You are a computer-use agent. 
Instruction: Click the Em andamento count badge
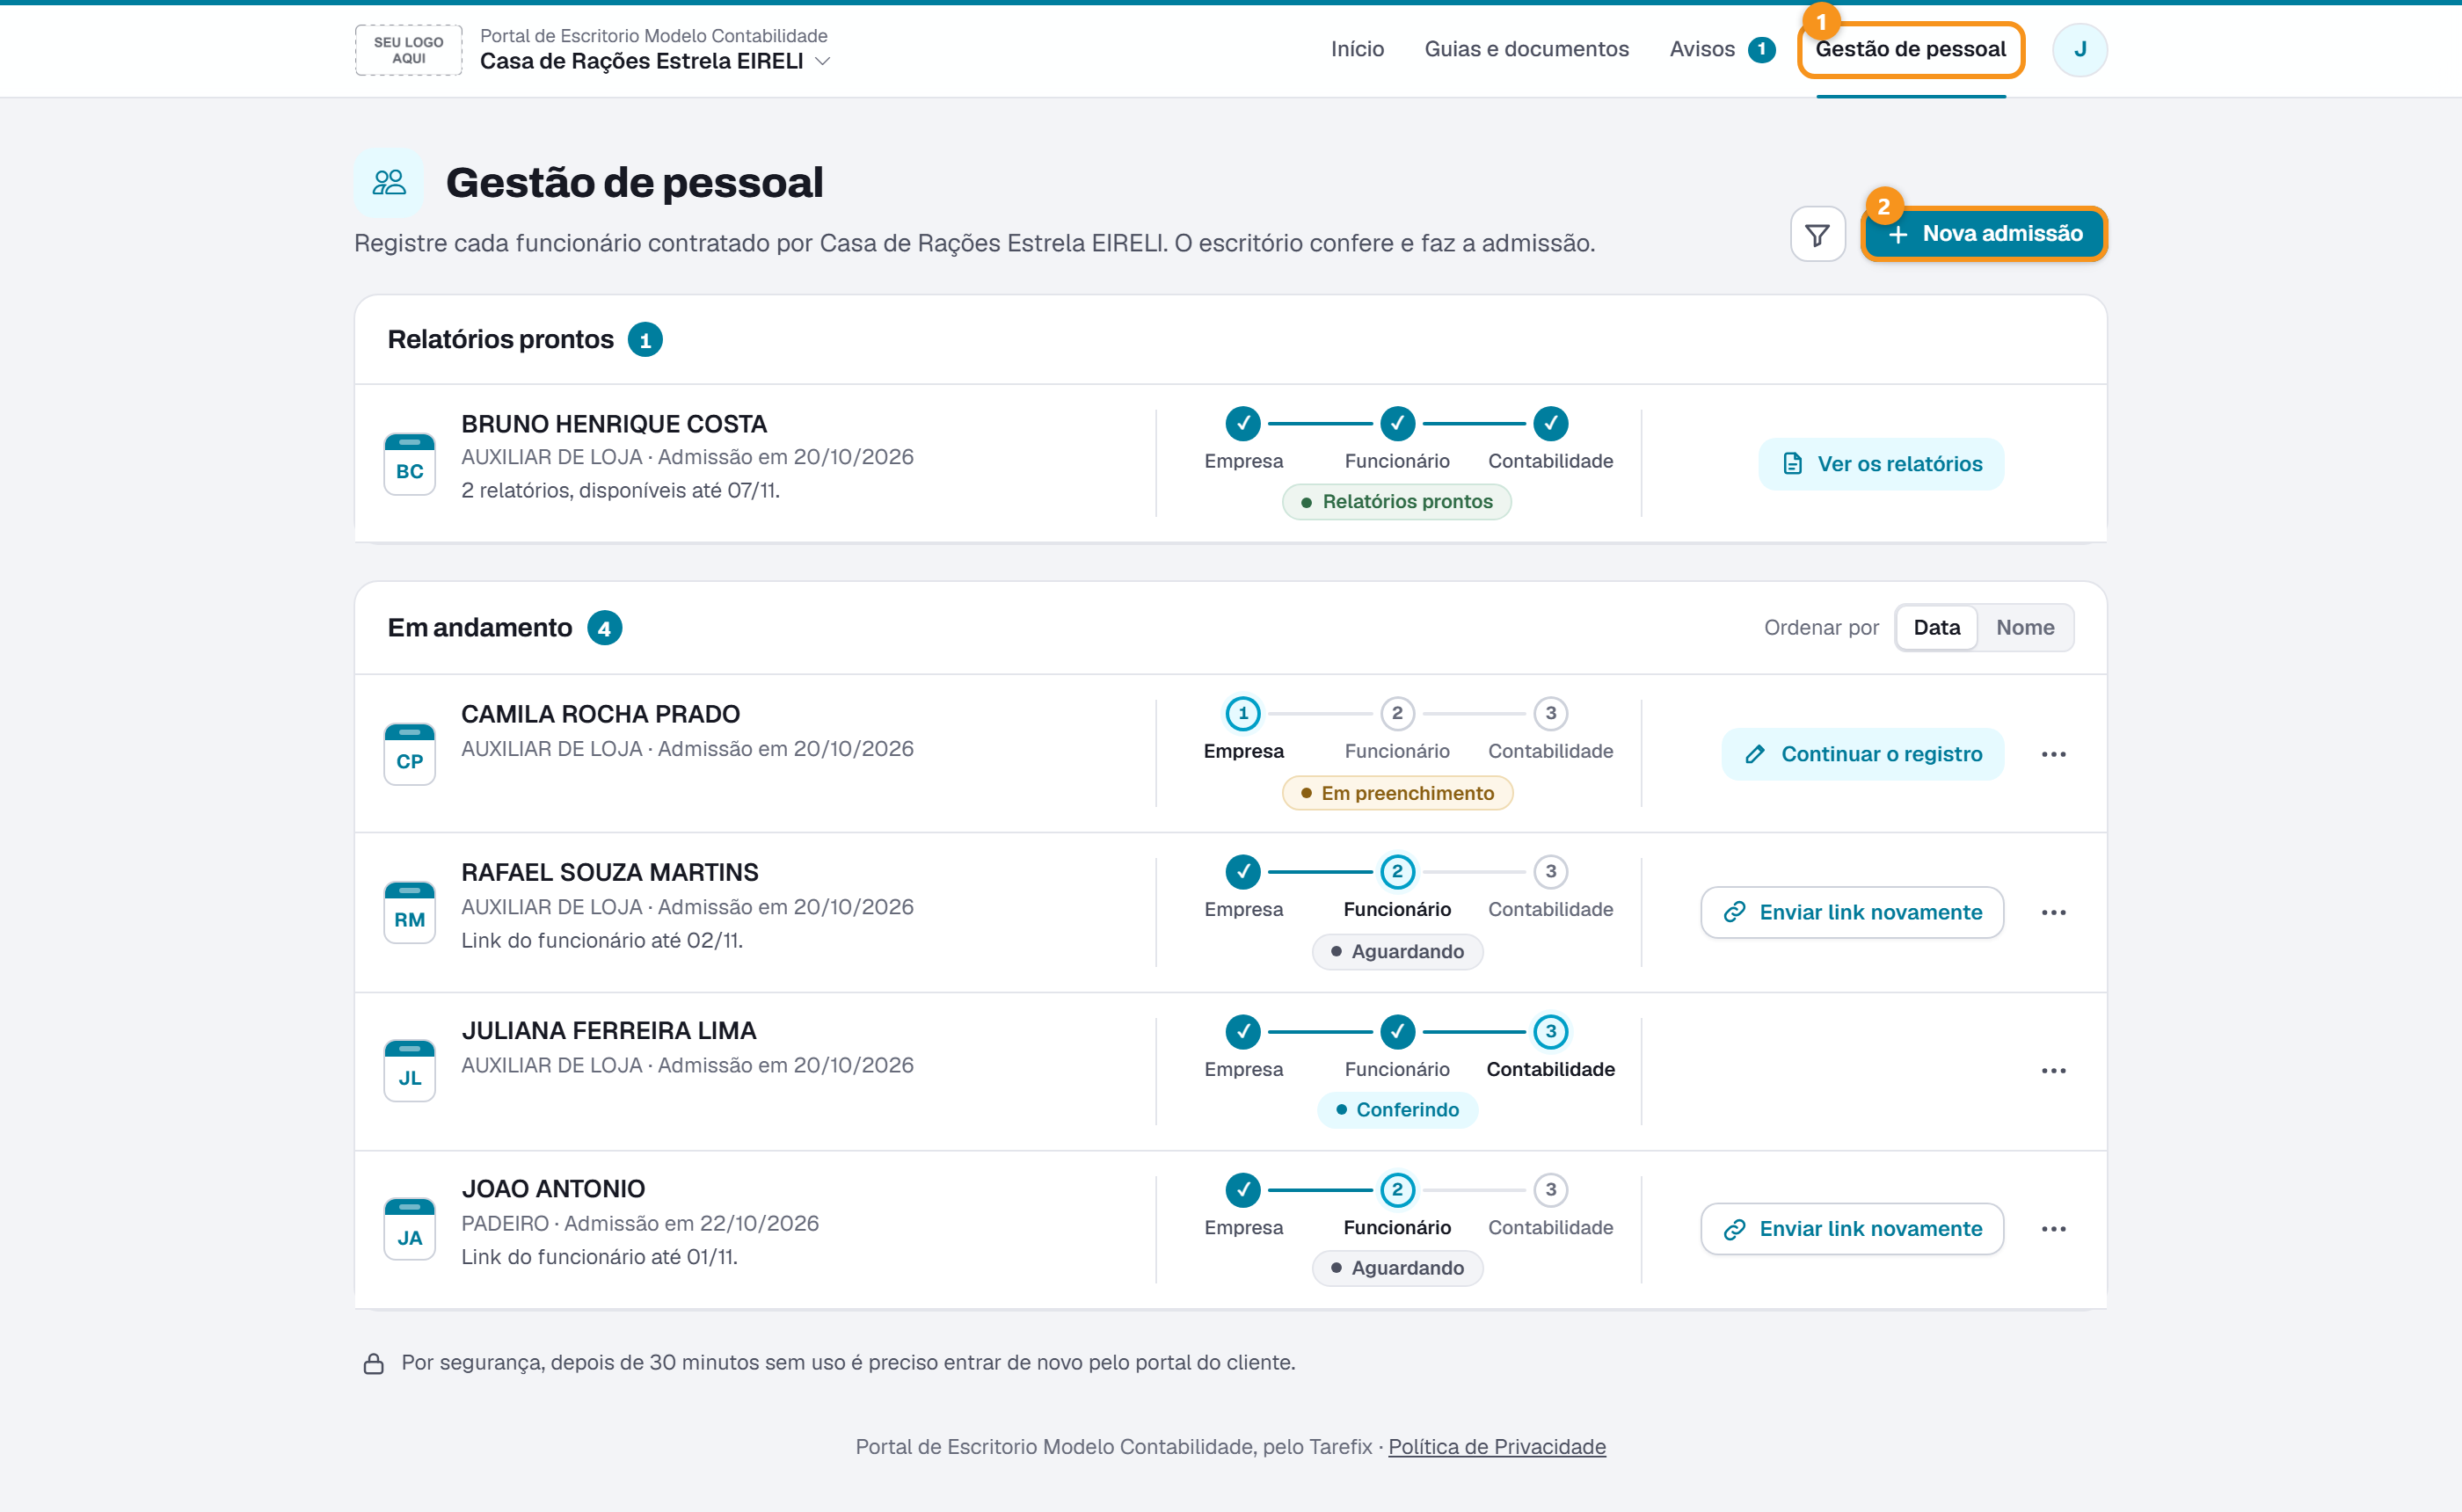tap(604, 628)
